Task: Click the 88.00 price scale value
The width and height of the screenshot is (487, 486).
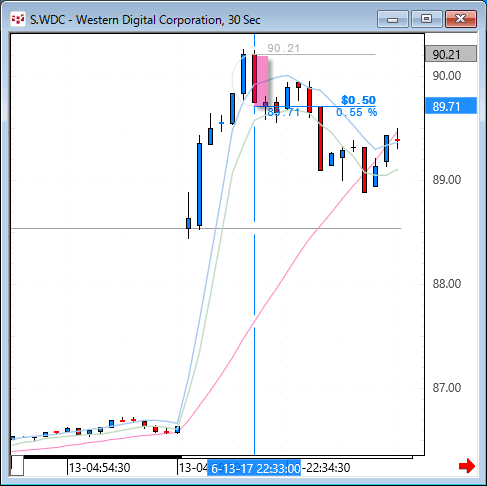Action: coord(447,284)
